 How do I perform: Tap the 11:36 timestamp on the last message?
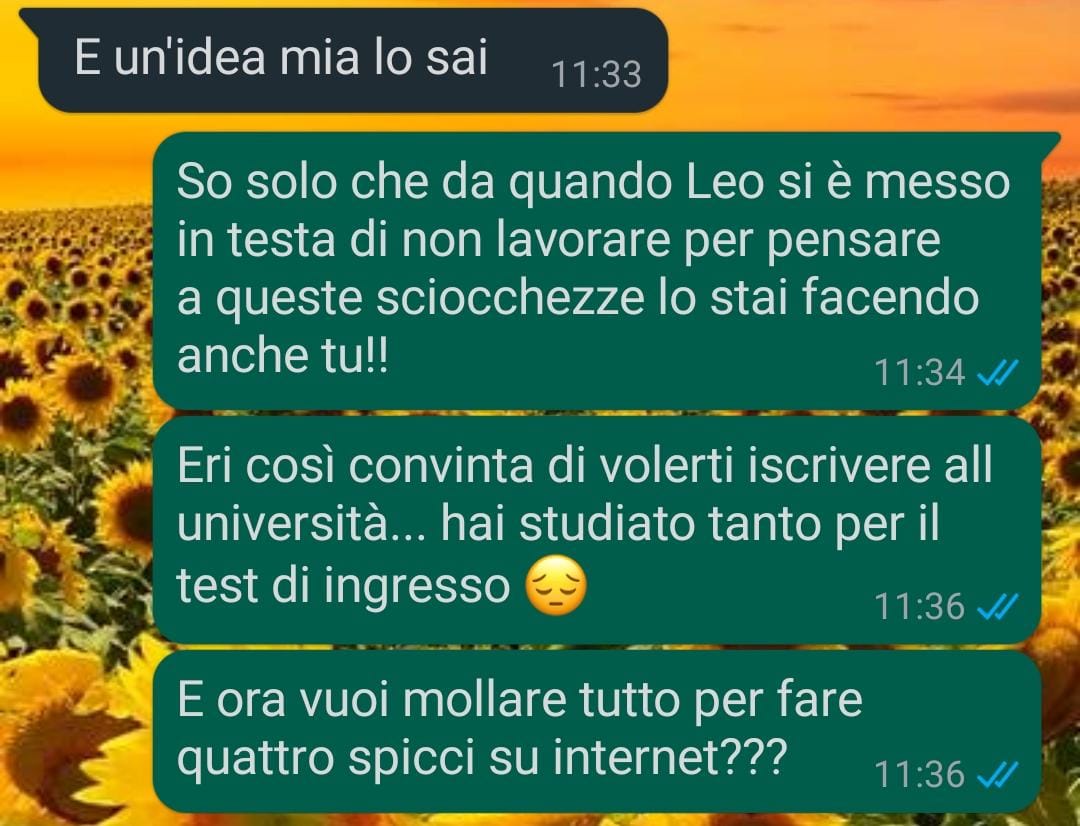pyautogui.click(x=920, y=774)
